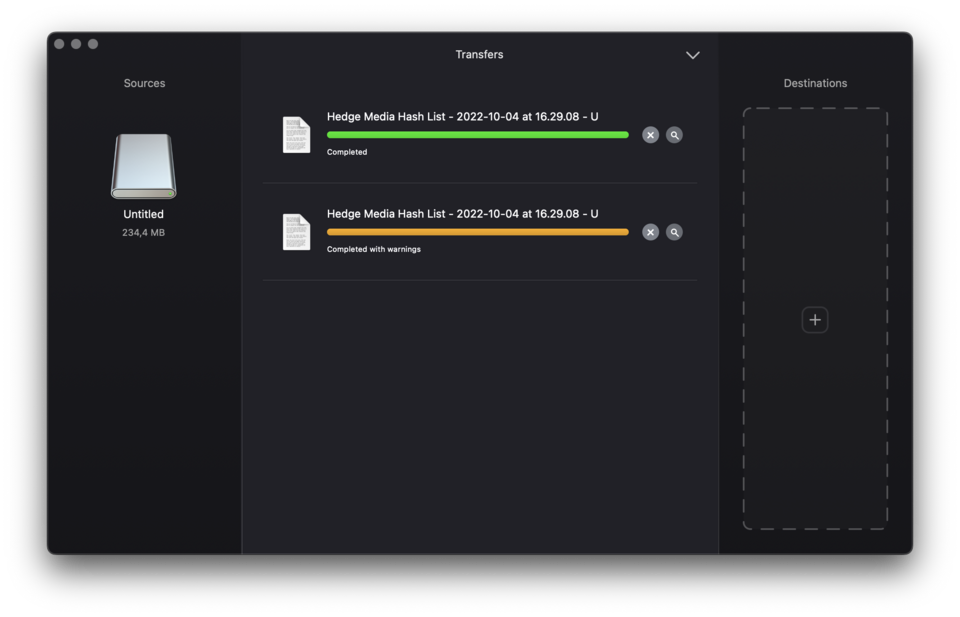
Task: Click the Destinations panel header
Action: 814,83
